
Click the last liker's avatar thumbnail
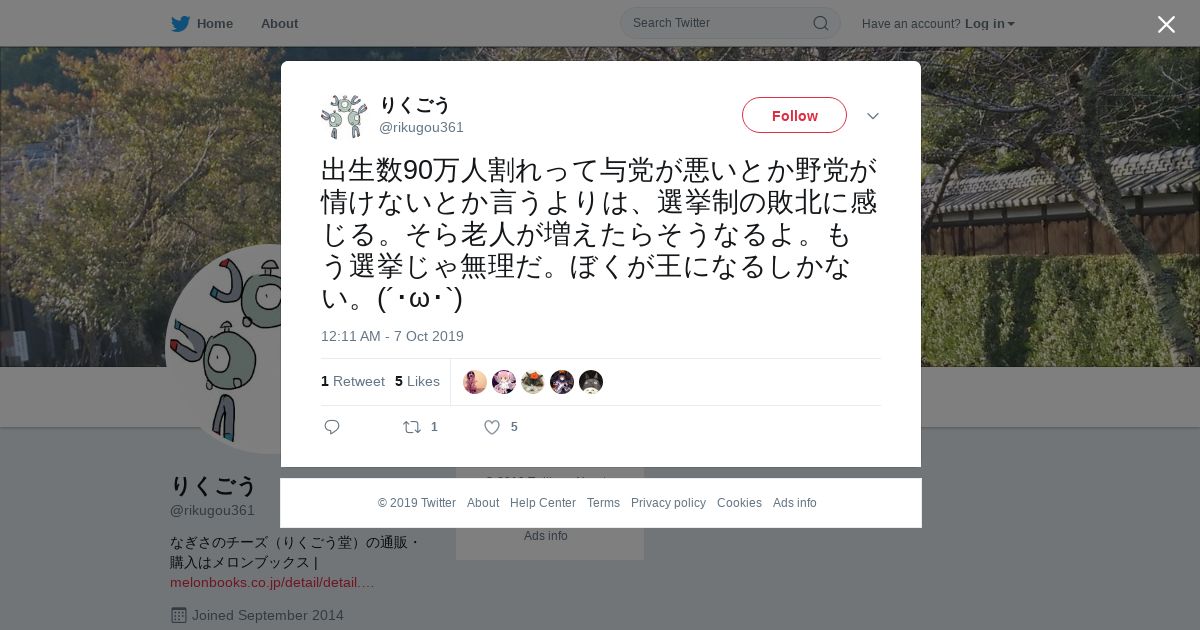click(591, 382)
